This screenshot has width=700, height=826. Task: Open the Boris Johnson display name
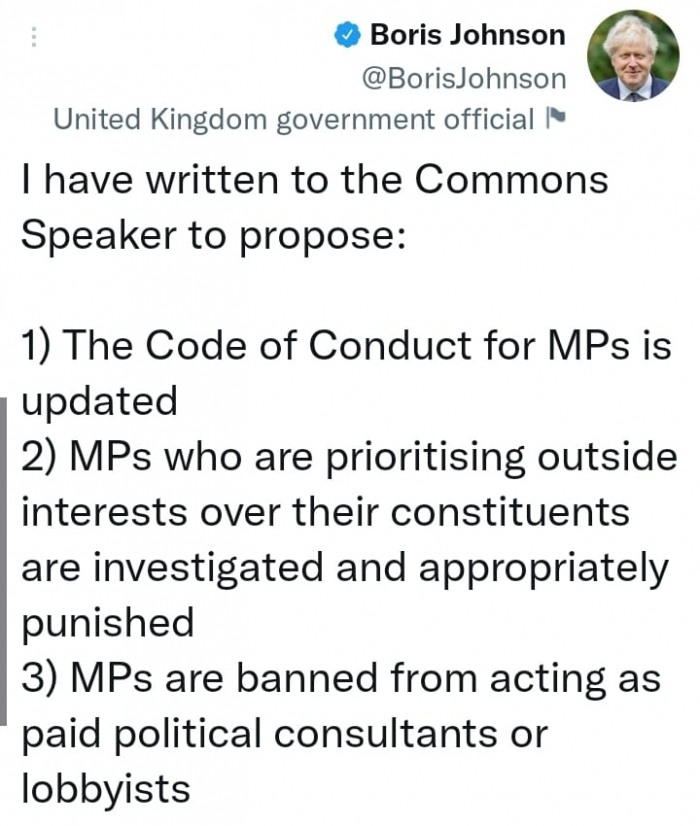pos(467,35)
